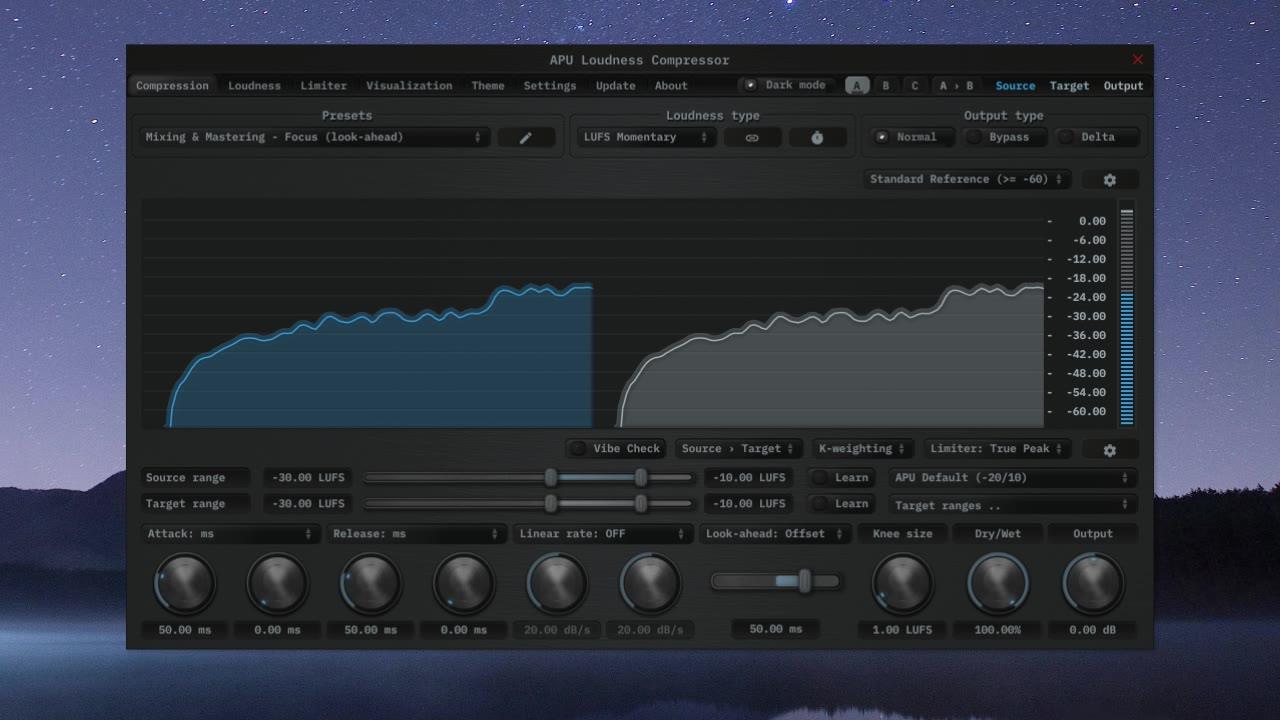Switch to the Compression tab
The image size is (1280, 720).
point(172,86)
